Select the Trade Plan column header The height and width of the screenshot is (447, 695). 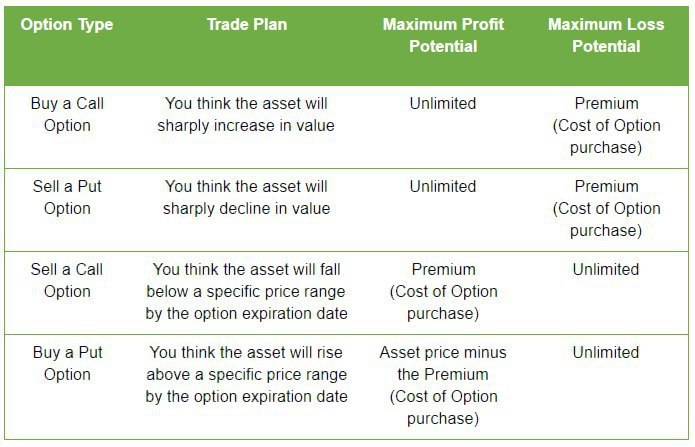click(x=245, y=24)
